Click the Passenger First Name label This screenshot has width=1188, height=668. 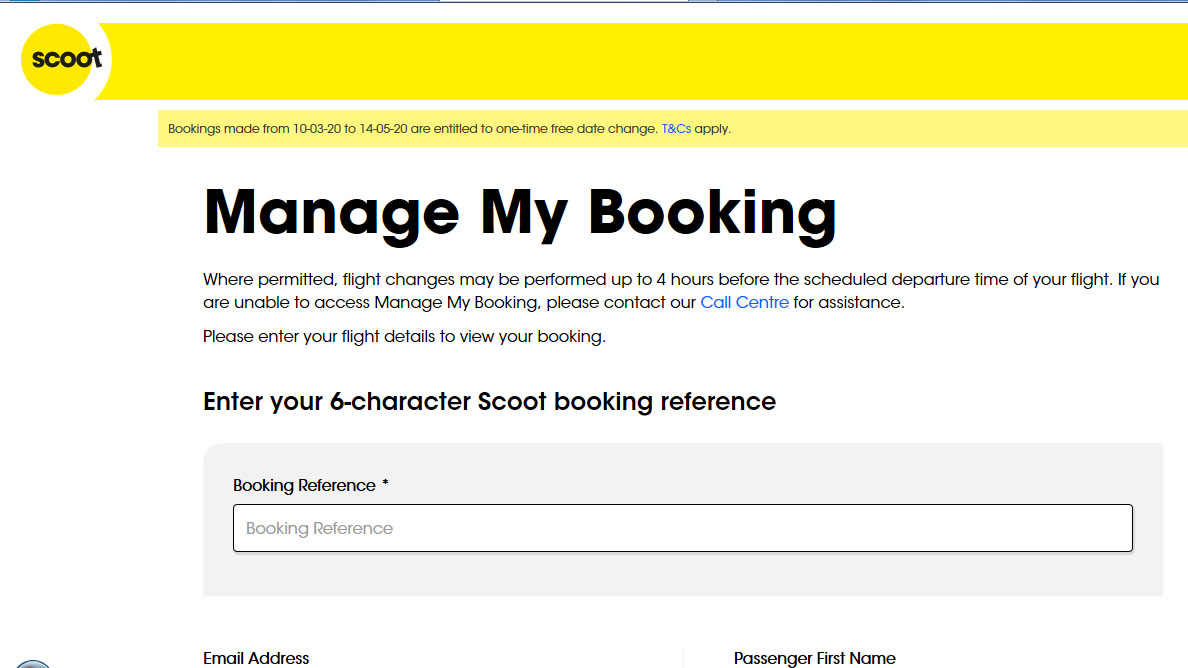coord(815,658)
